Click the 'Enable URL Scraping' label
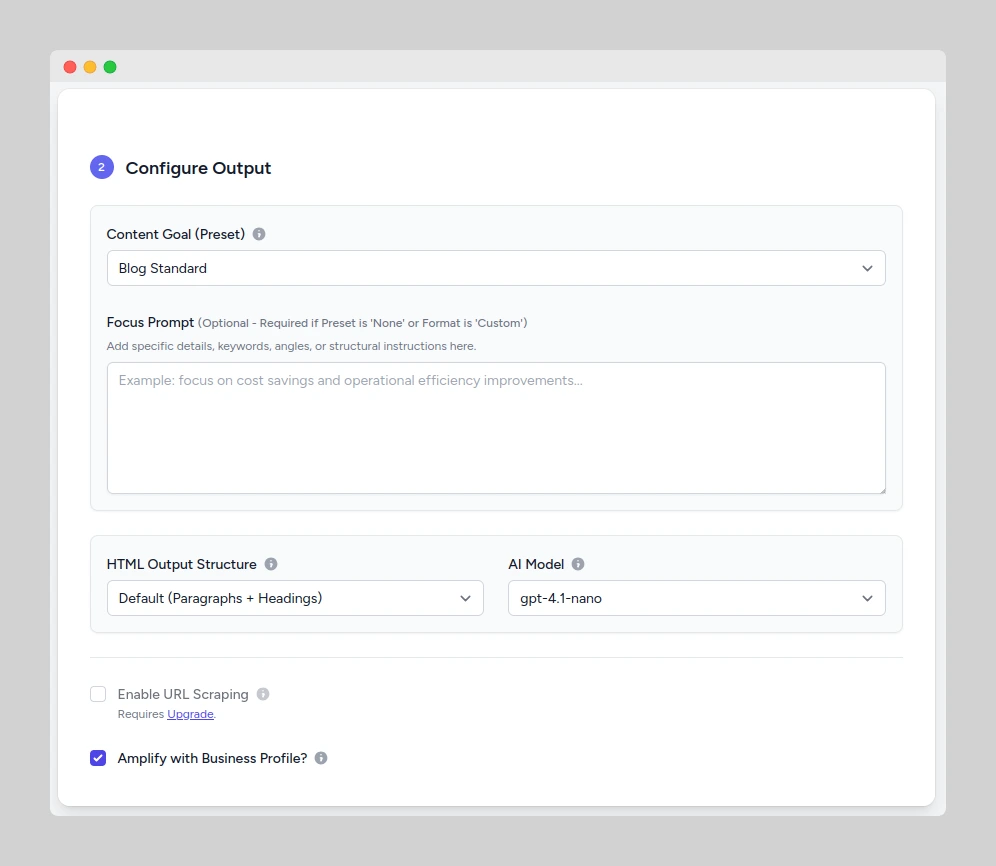Viewport: 996px width, 866px height. coord(183,694)
